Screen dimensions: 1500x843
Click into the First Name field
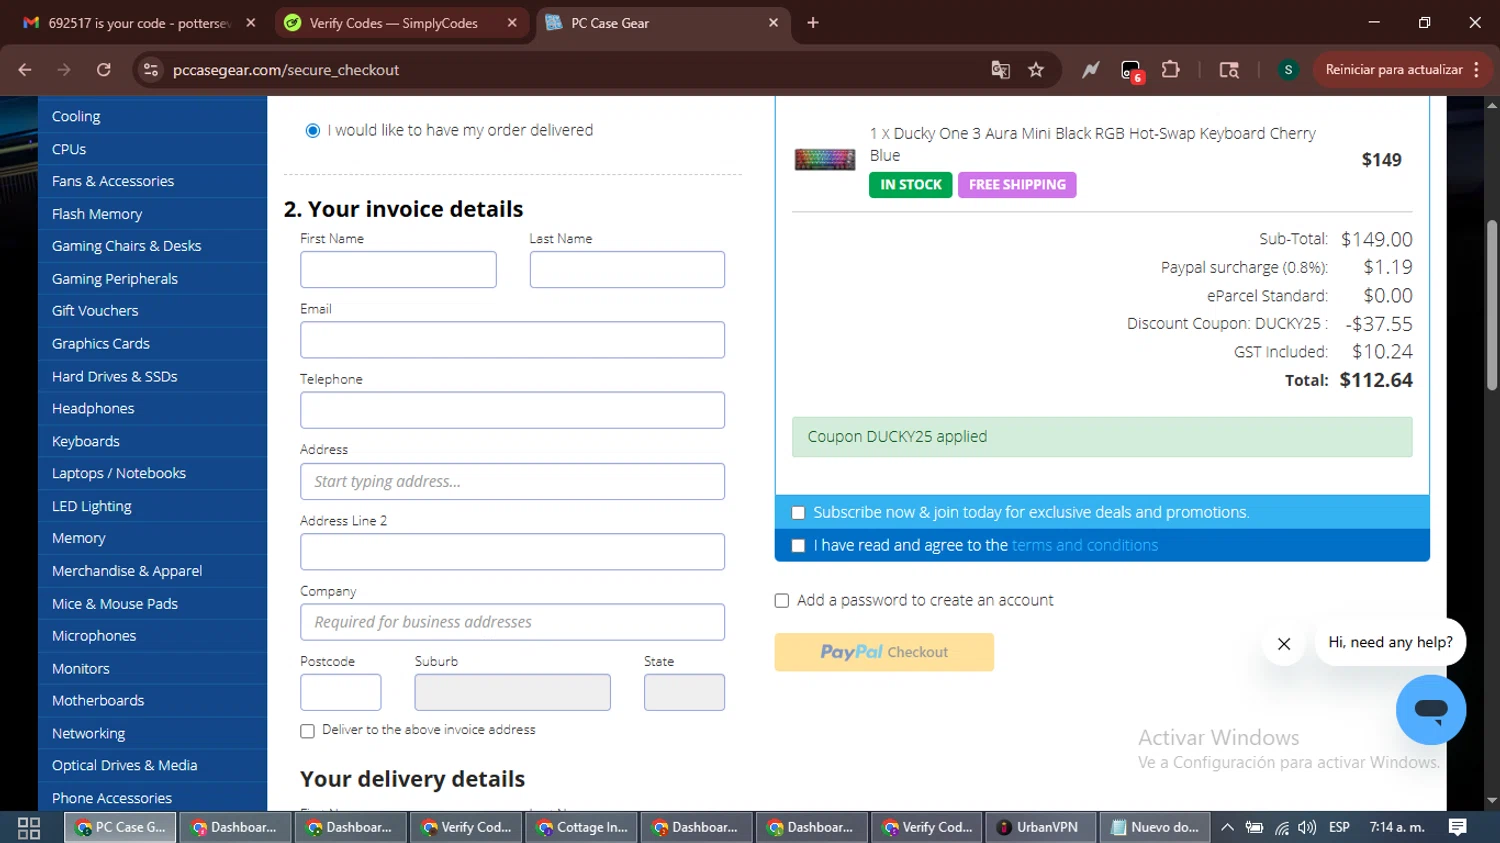point(398,270)
